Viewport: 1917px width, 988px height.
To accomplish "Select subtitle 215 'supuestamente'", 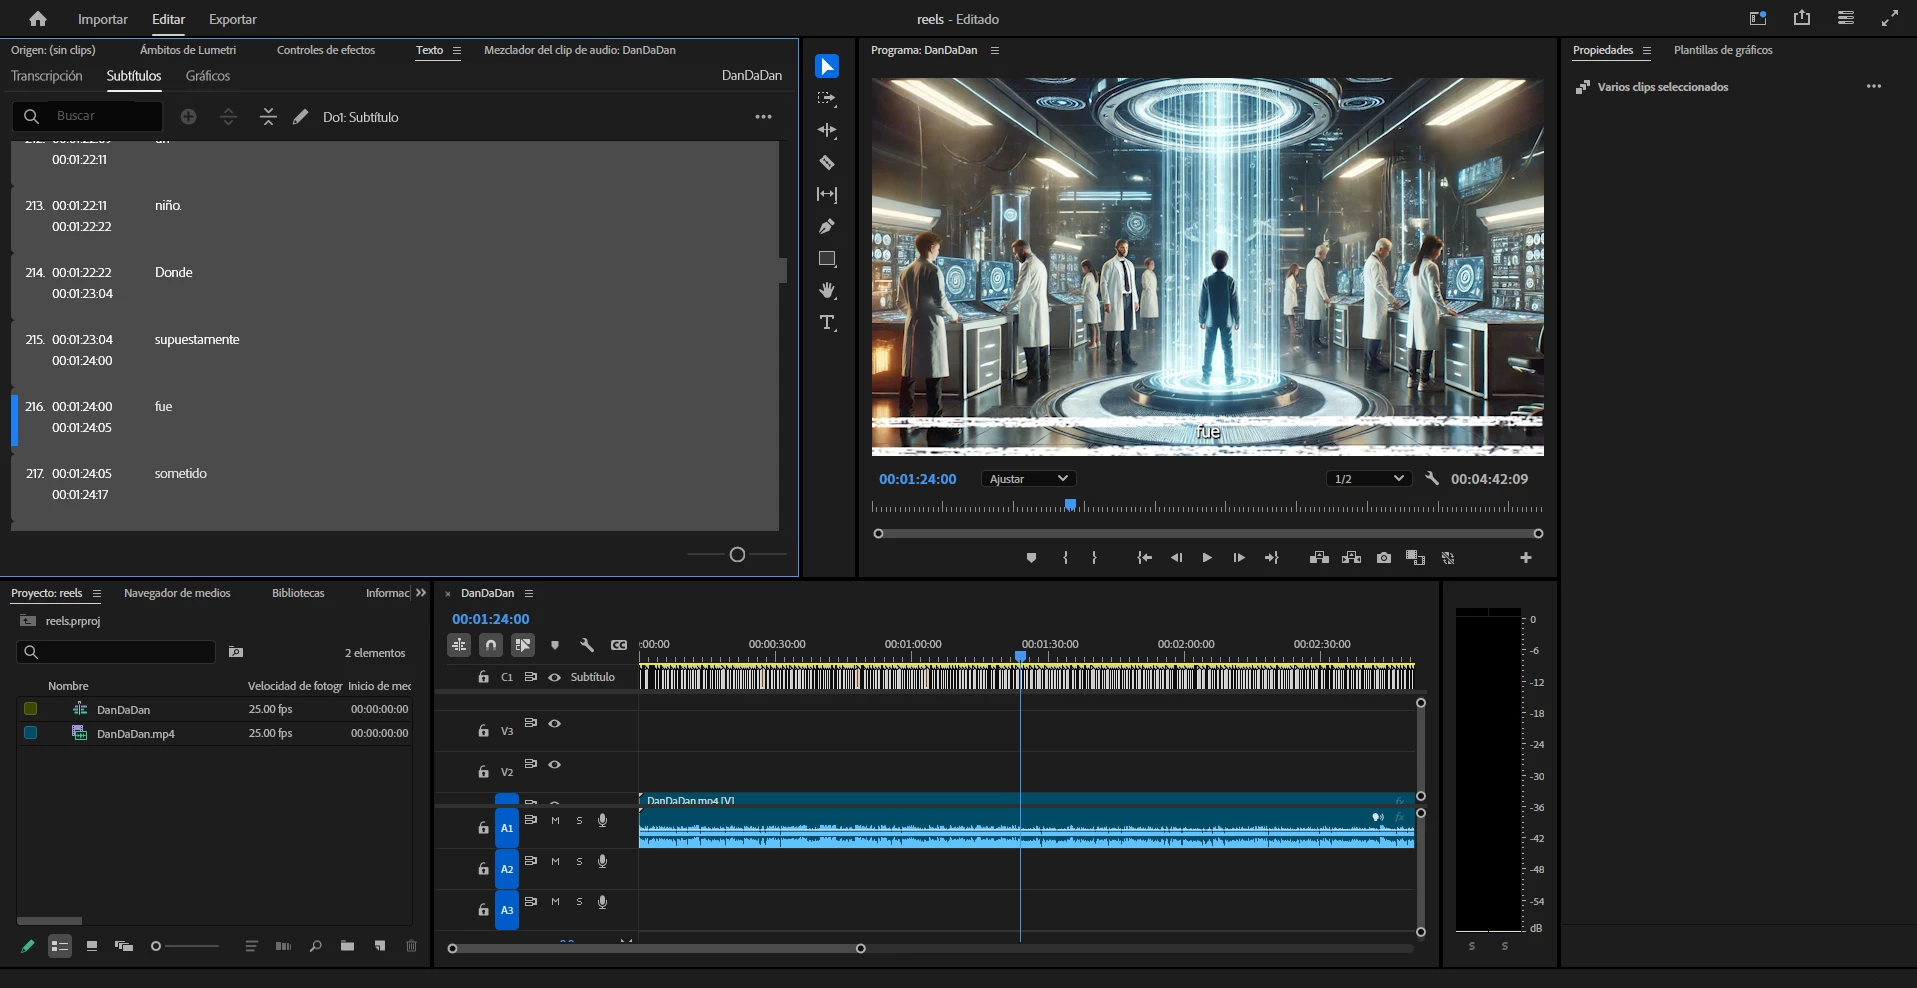I will point(197,340).
